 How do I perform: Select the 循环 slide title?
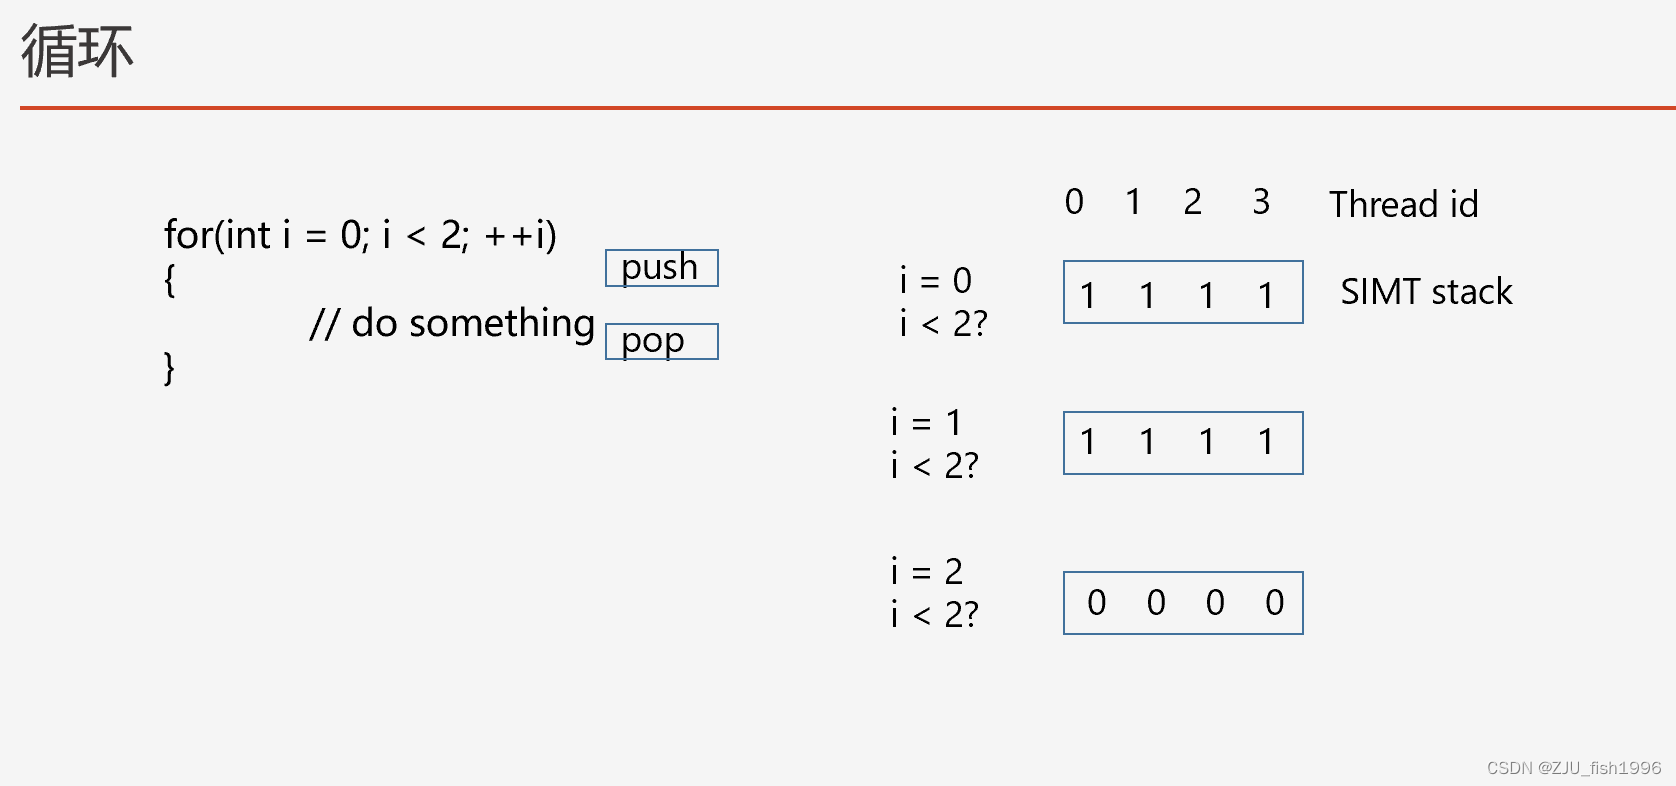pos(77,51)
